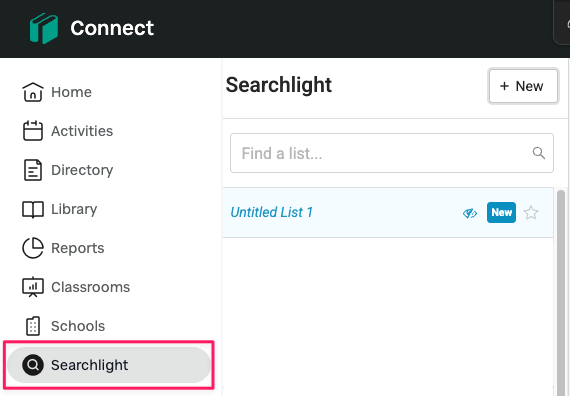The height and width of the screenshot is (396, 570).
Task: Click the Reports pie chart icon
Action: pos(33,248)
